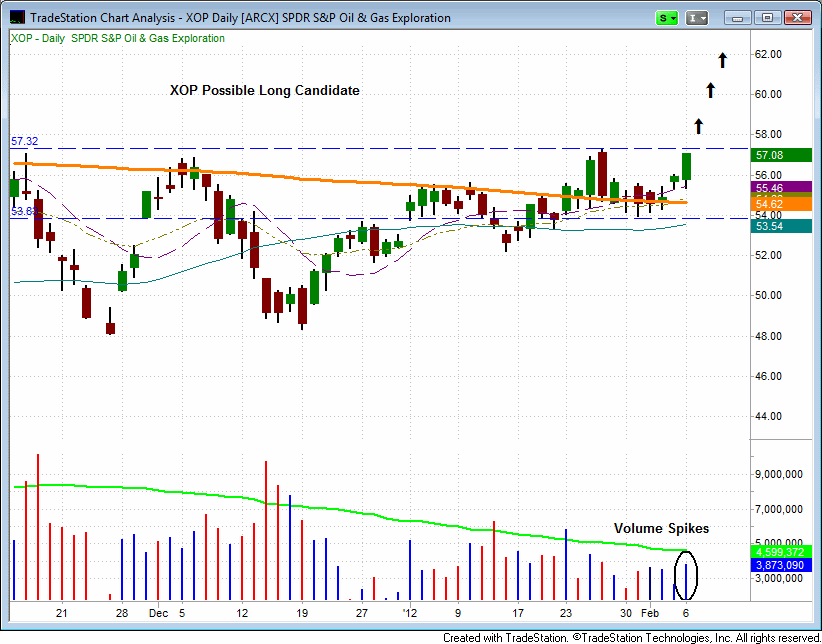Click the 21 date label on time axis
822x644 pixels.
[62, 613]
